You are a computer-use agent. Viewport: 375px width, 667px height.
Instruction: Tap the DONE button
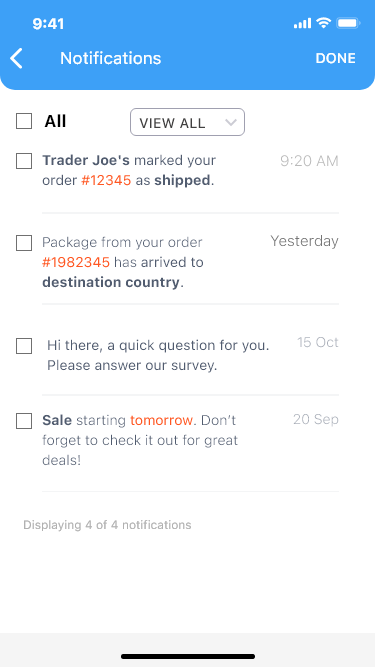tap(335, 58)
